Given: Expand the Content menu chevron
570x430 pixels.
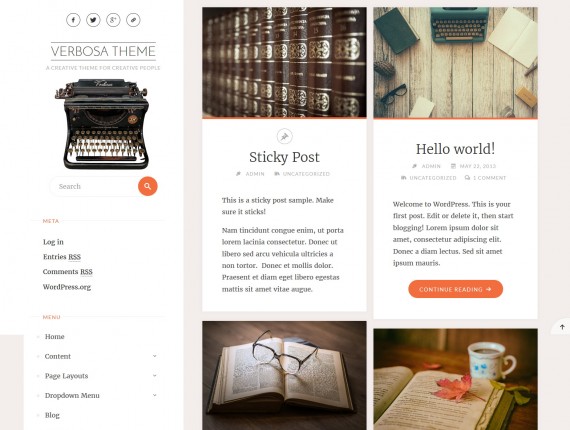Looking at the screenshot, I should 154,356.
